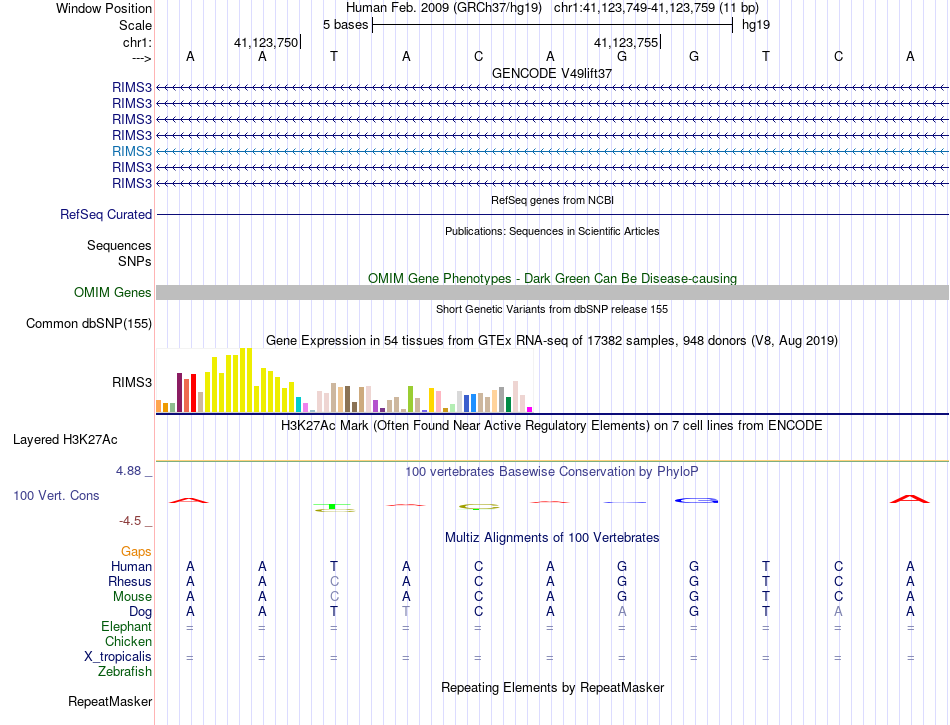The width and height of the screenshot is (950, 725).
Task: Click the dark green GTEx expression bar
Action: [x=508, y=405]
